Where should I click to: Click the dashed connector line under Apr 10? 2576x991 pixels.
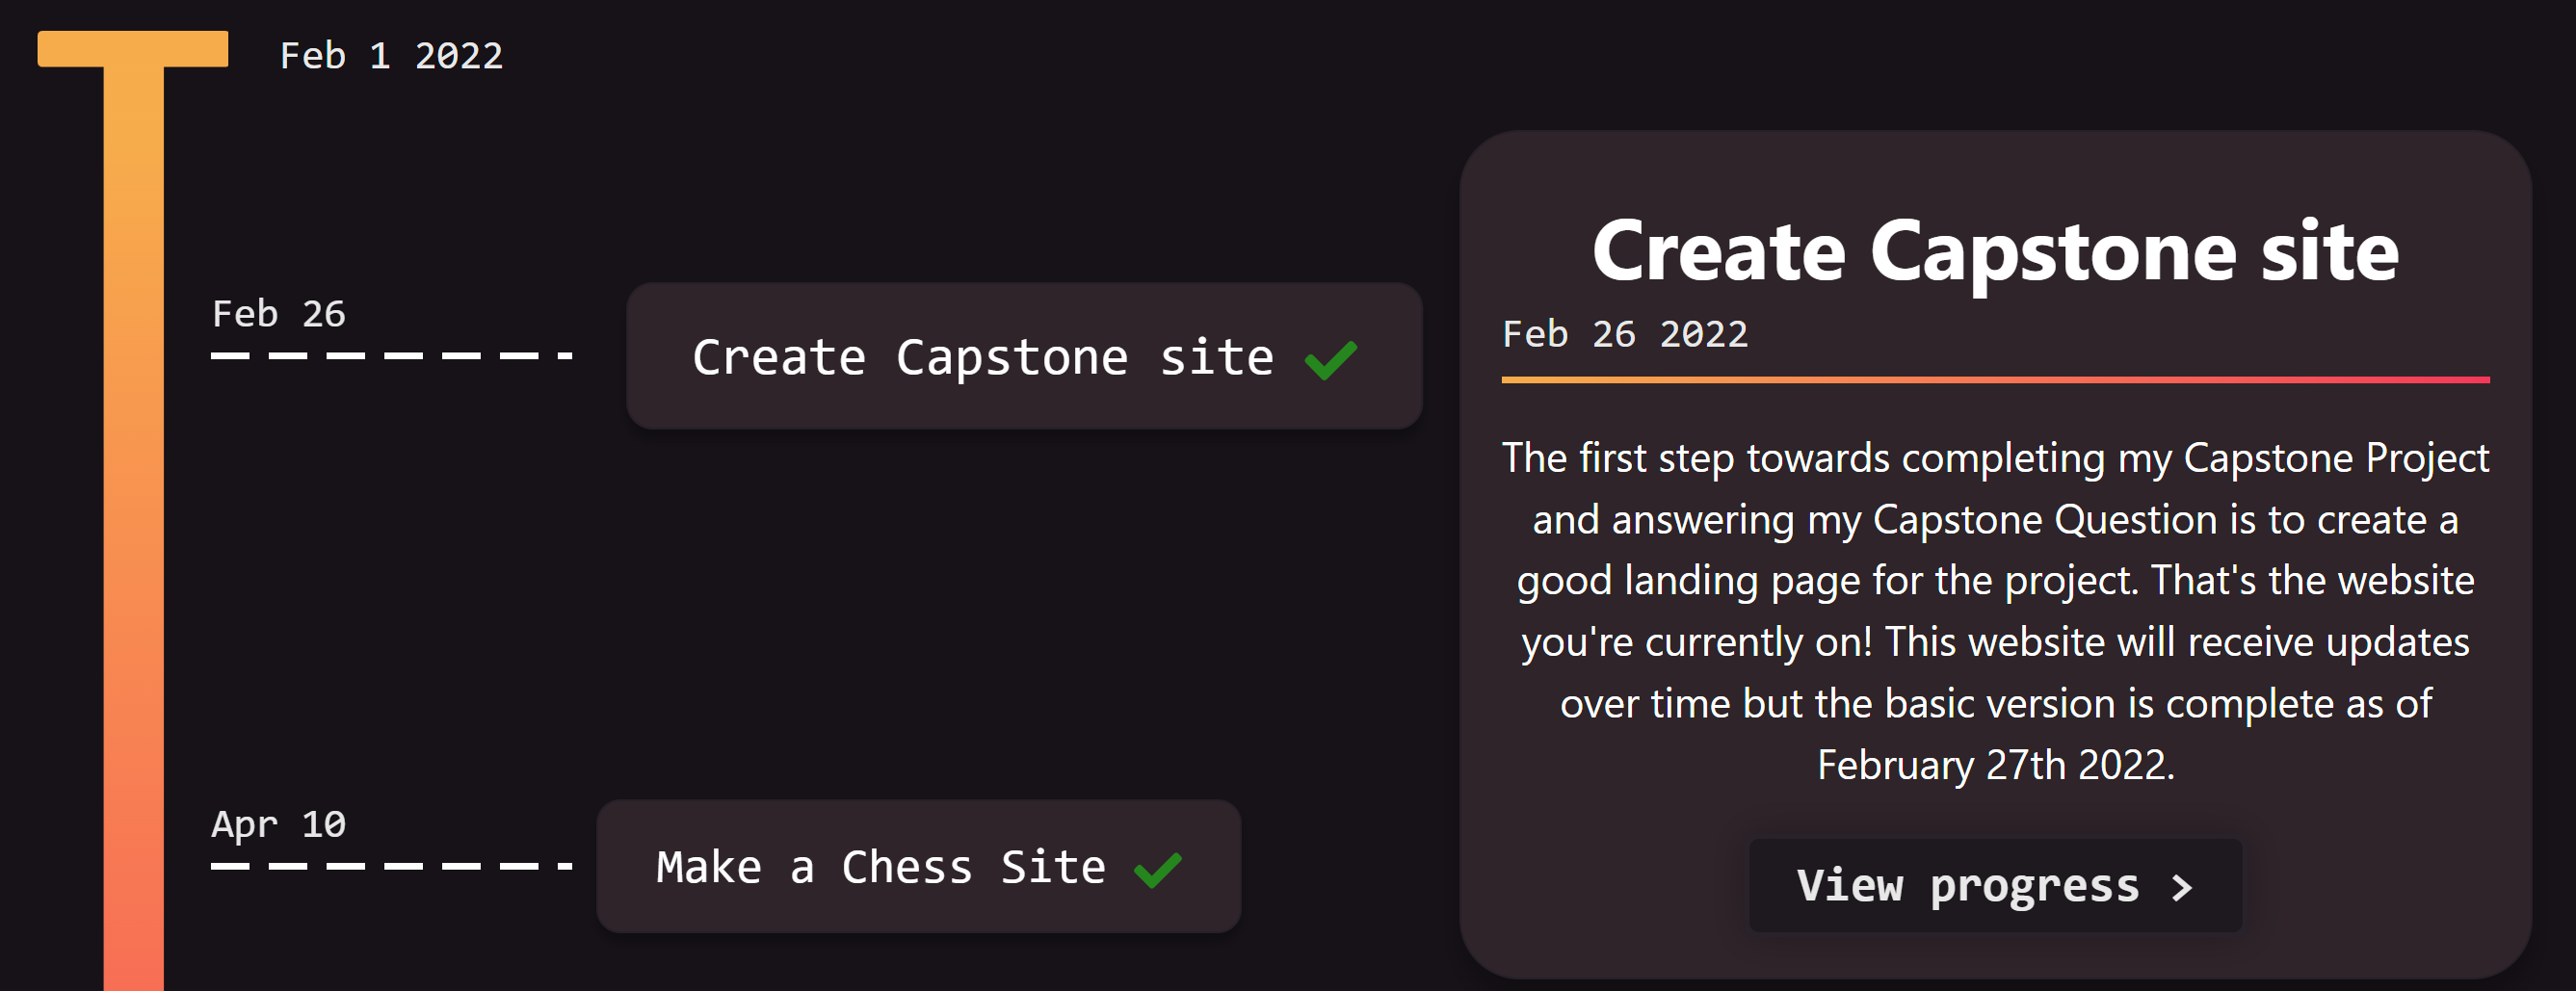(x=391, y=866)
